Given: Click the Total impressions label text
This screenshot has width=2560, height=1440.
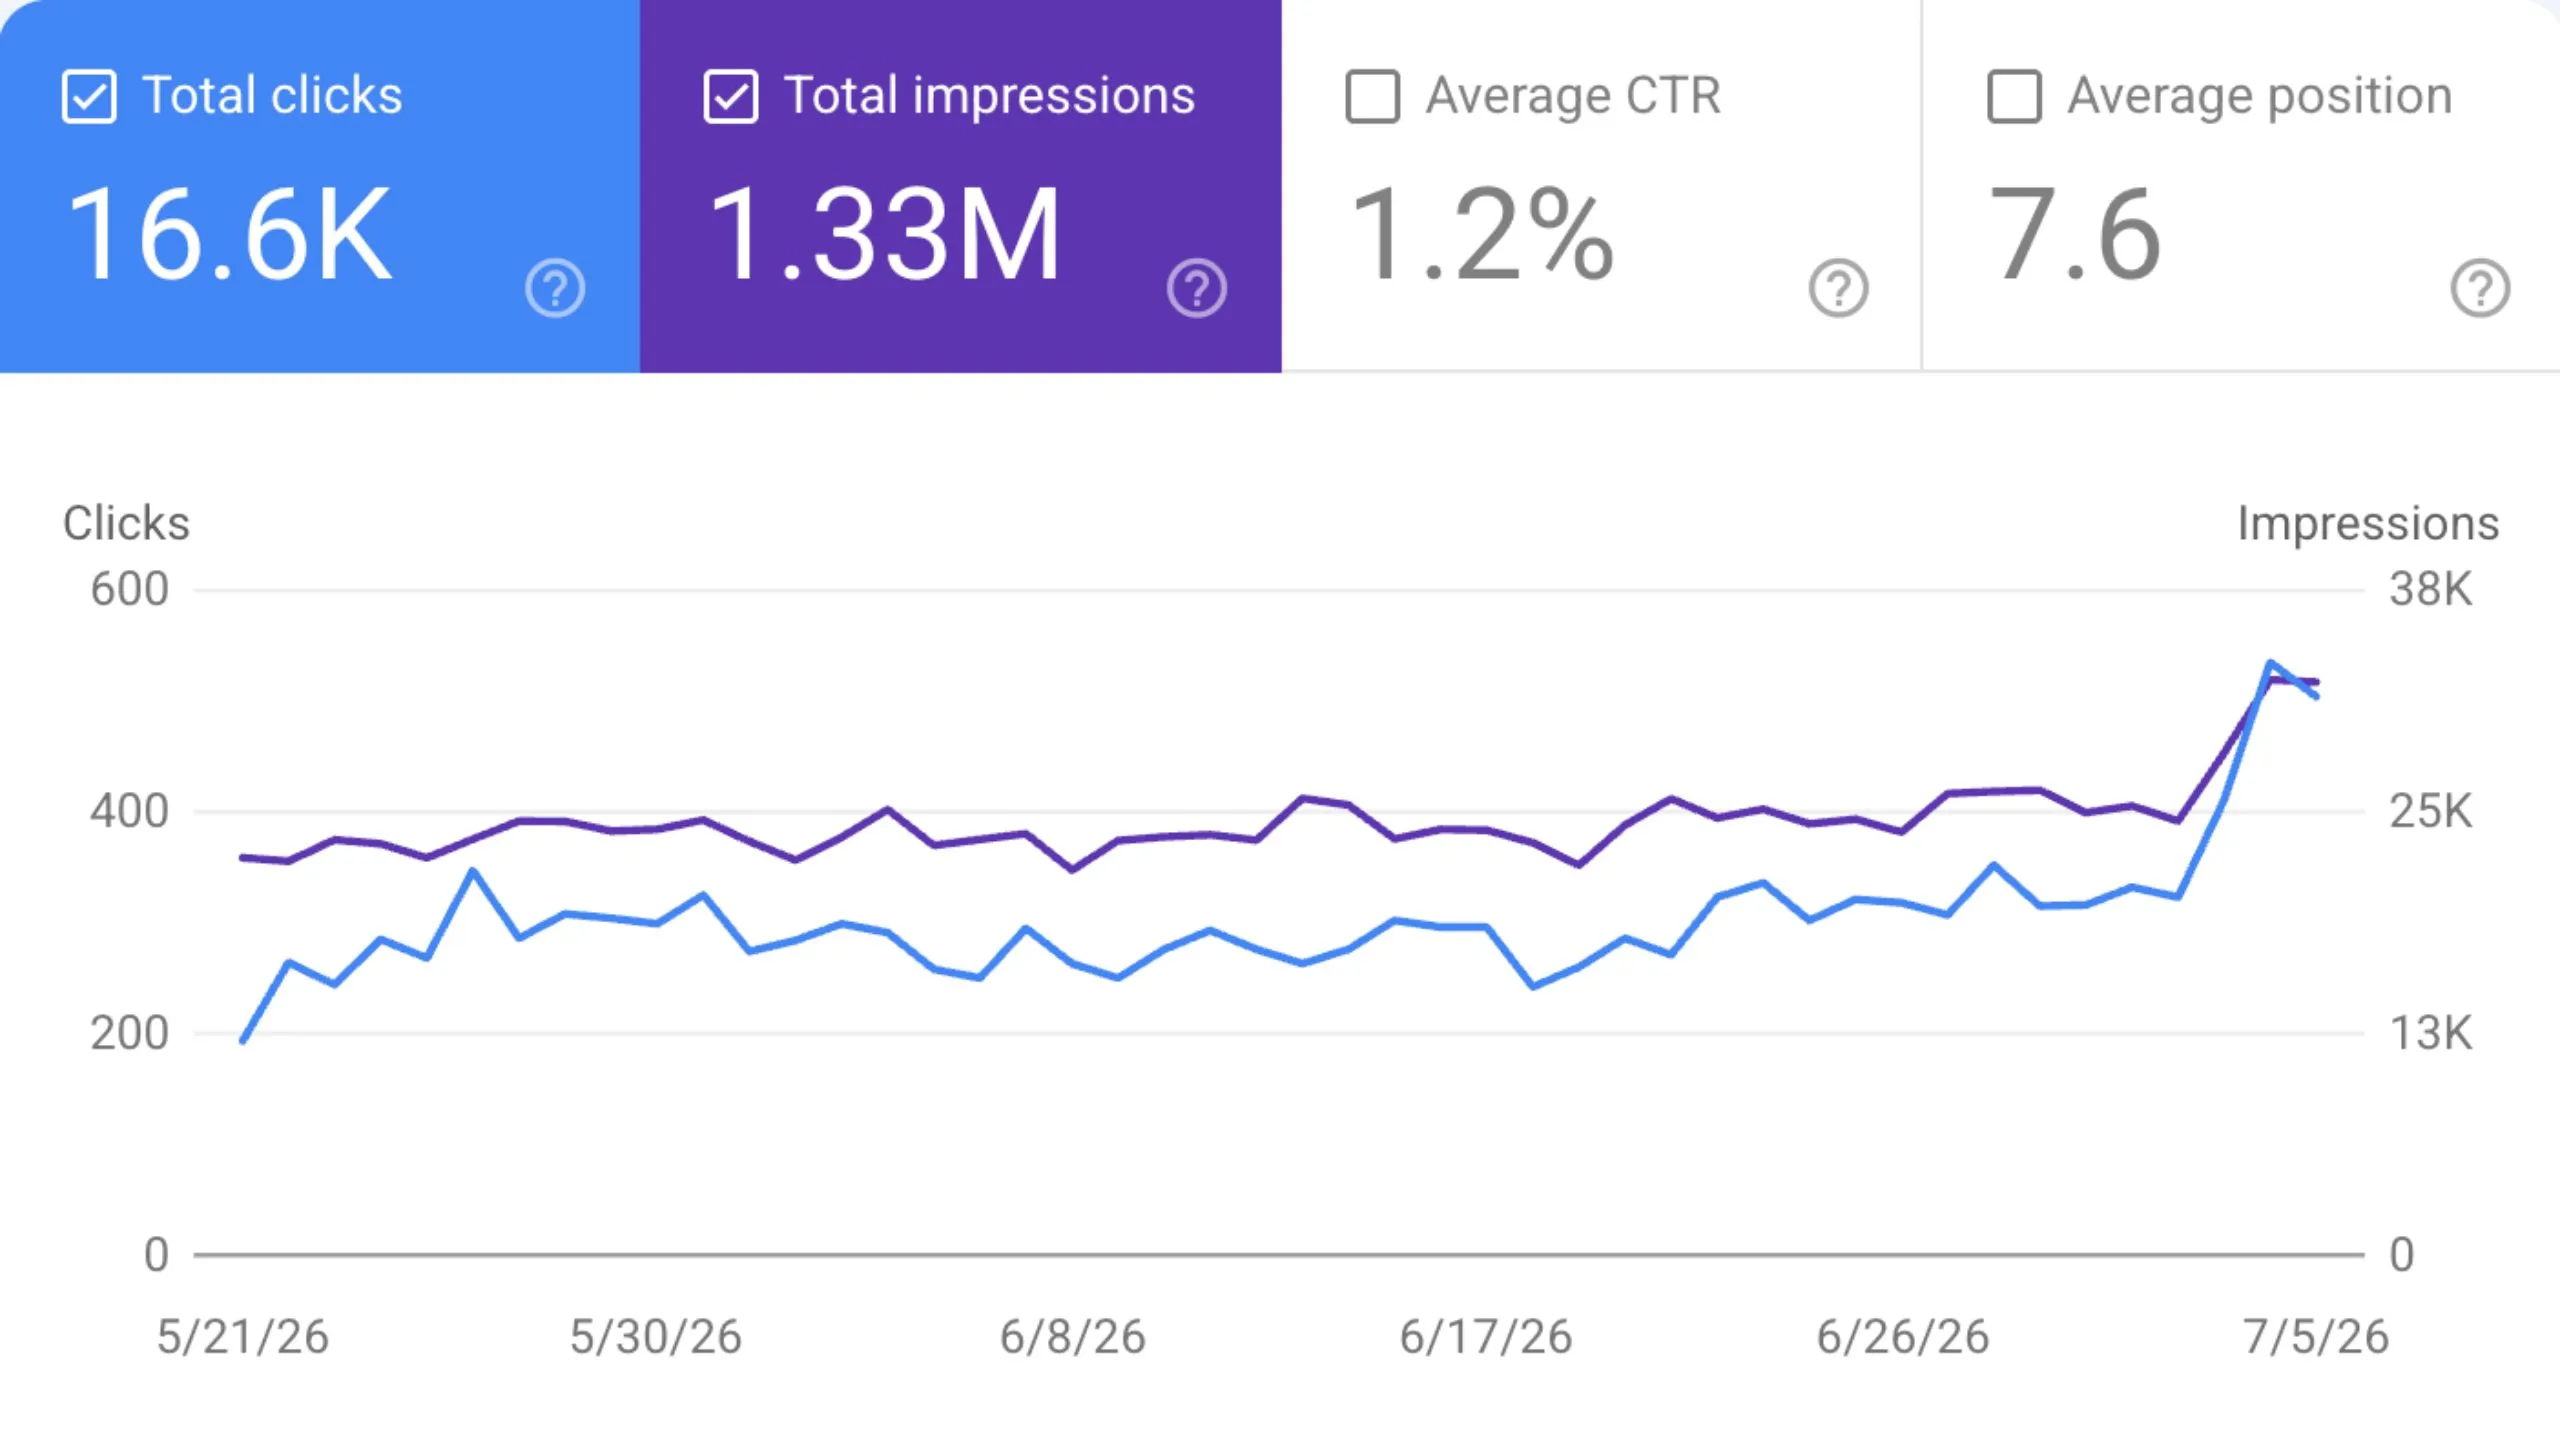Looking at the screenshot, I should click(x=990, y=96).
